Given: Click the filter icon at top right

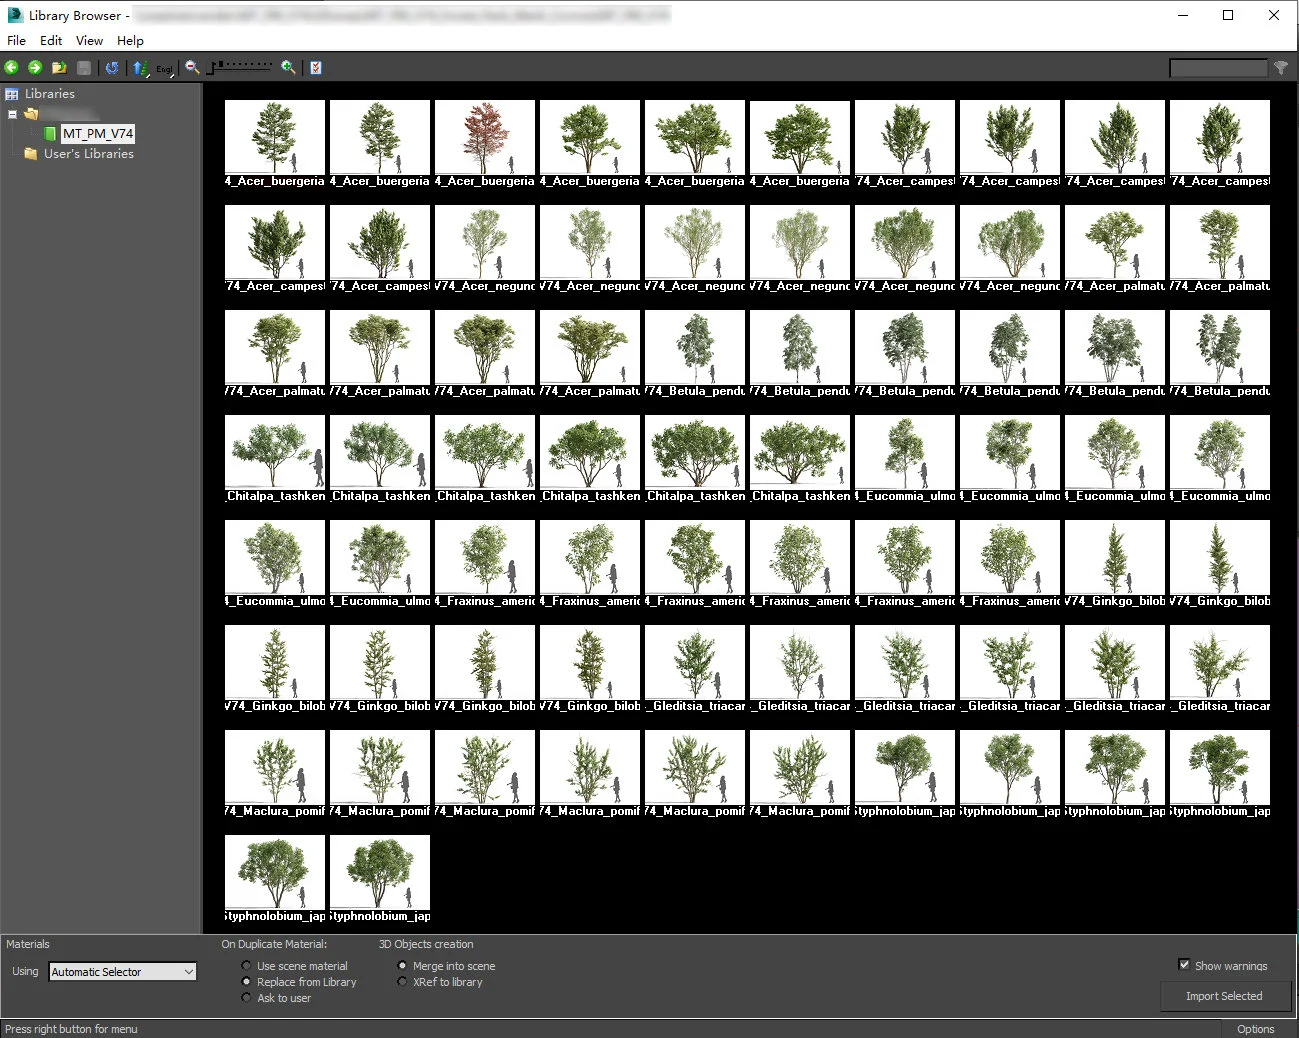Looking at the screenshot, I should tap(1281, 67).
